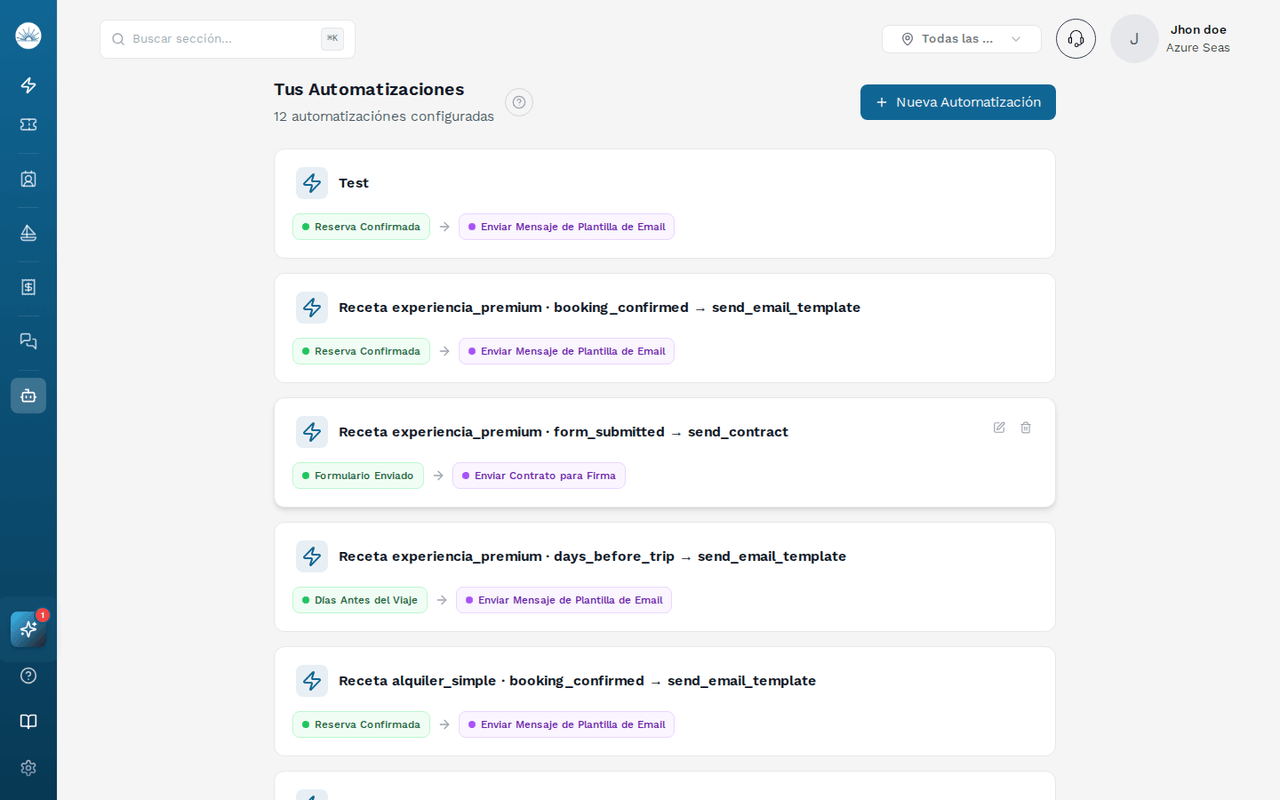Click Reserva Confirmada tag in alquiler_simple card
Image resolution: width=1280 pixels, height=800 pixels.
pos(361,725)
